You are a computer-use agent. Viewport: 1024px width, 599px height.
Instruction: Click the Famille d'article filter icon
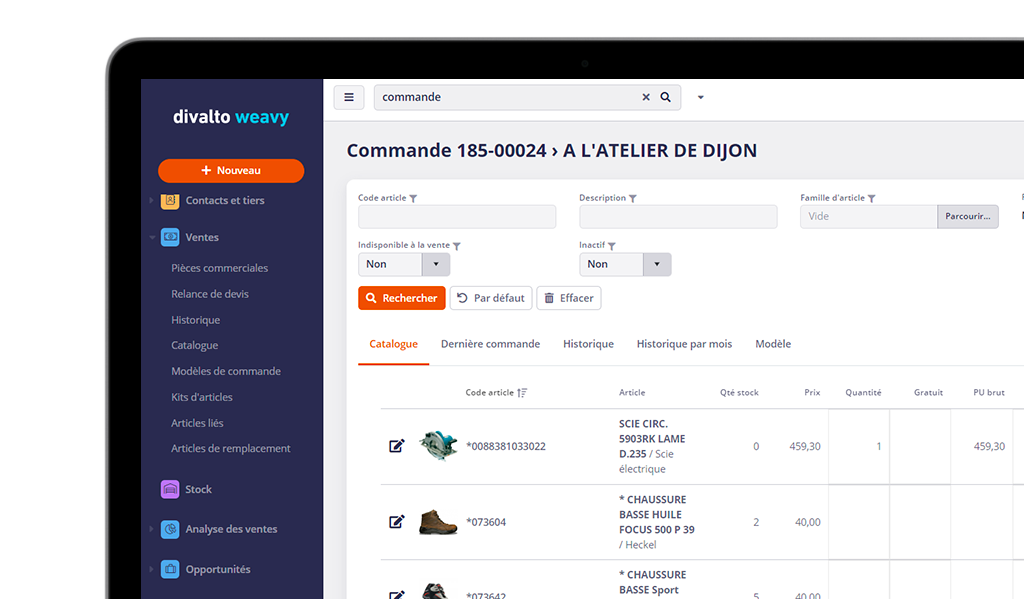tap(872, 199)
